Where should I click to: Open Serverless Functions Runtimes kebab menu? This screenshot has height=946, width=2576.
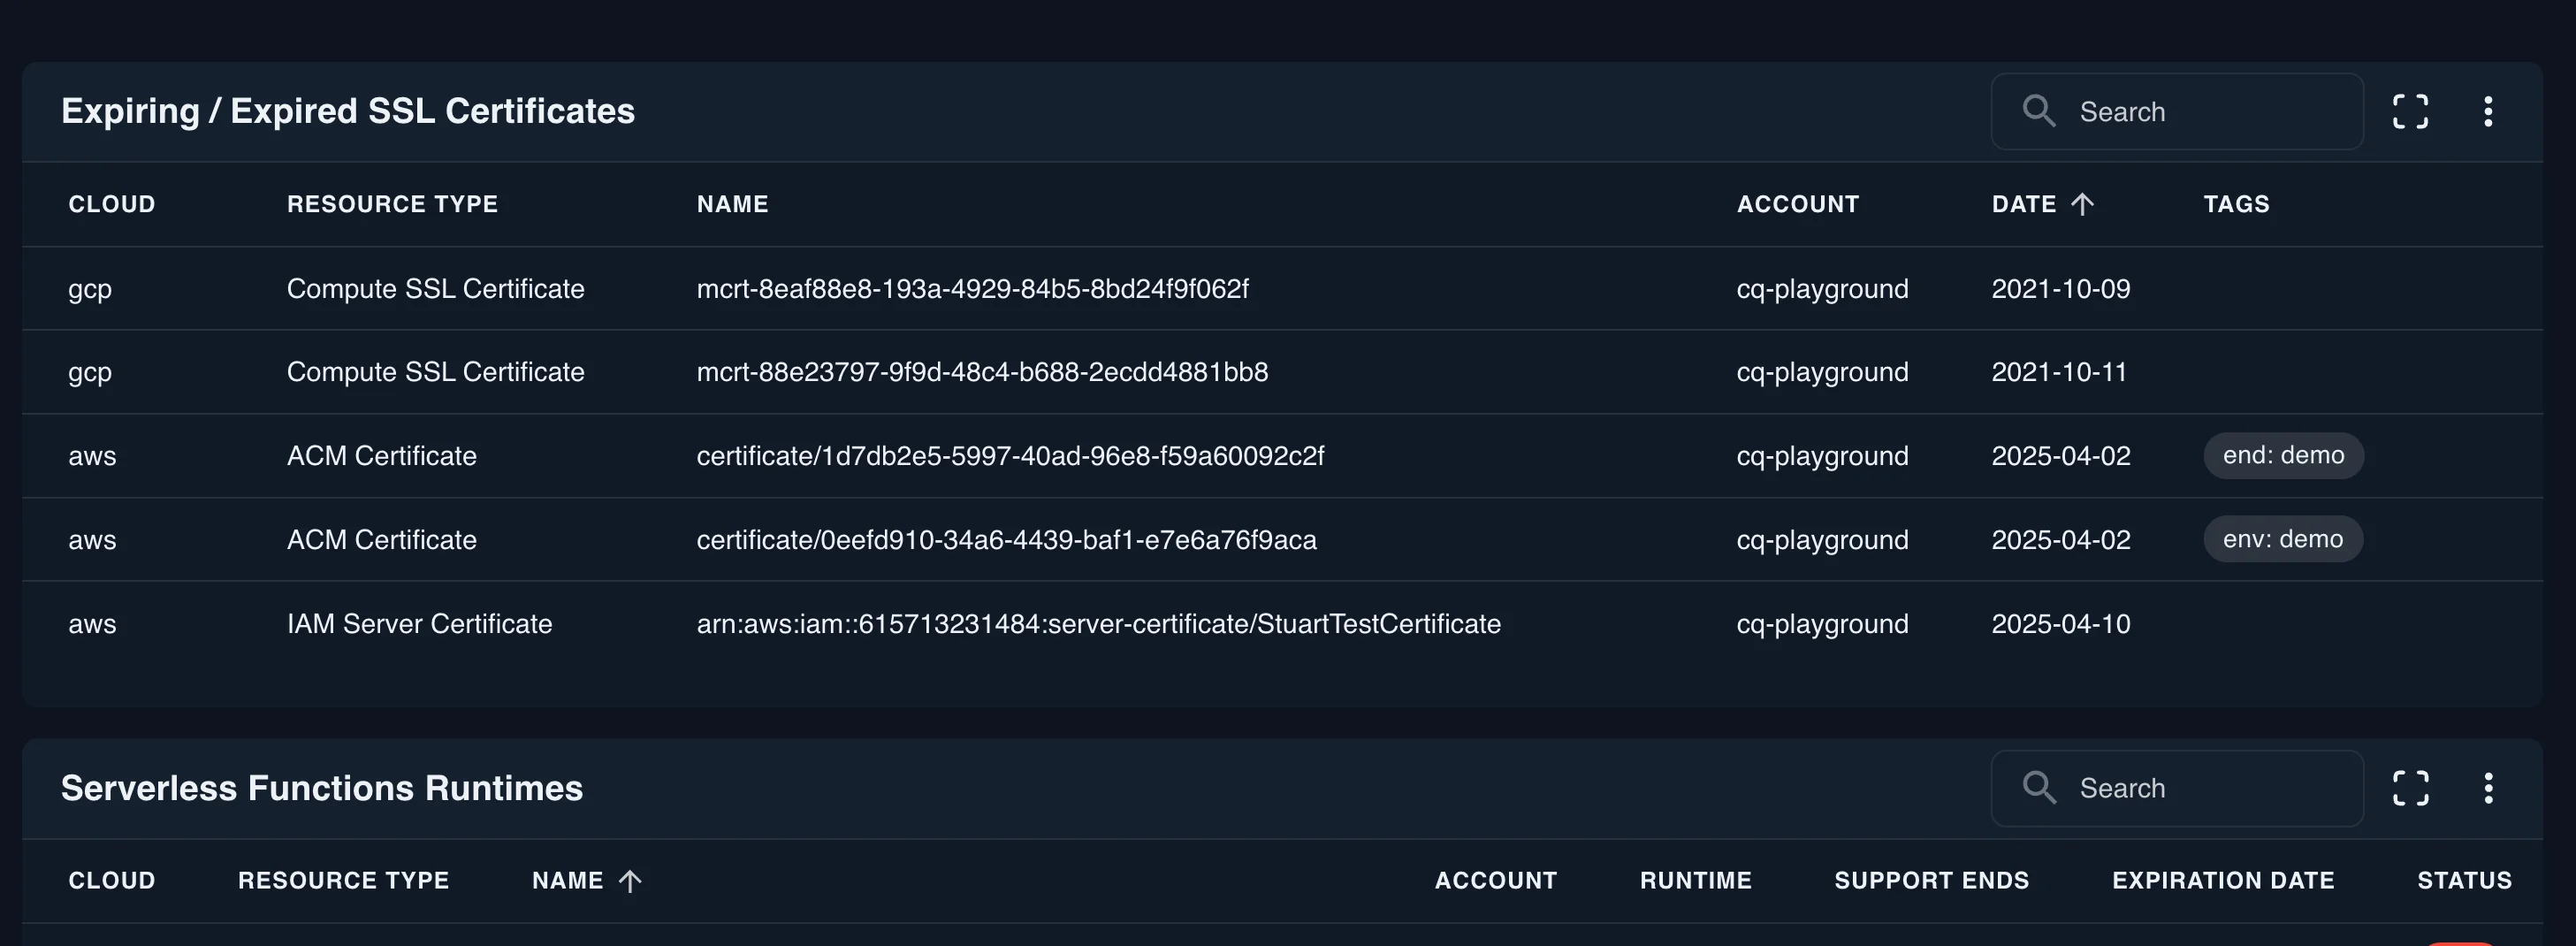[x=2488, y=788]
